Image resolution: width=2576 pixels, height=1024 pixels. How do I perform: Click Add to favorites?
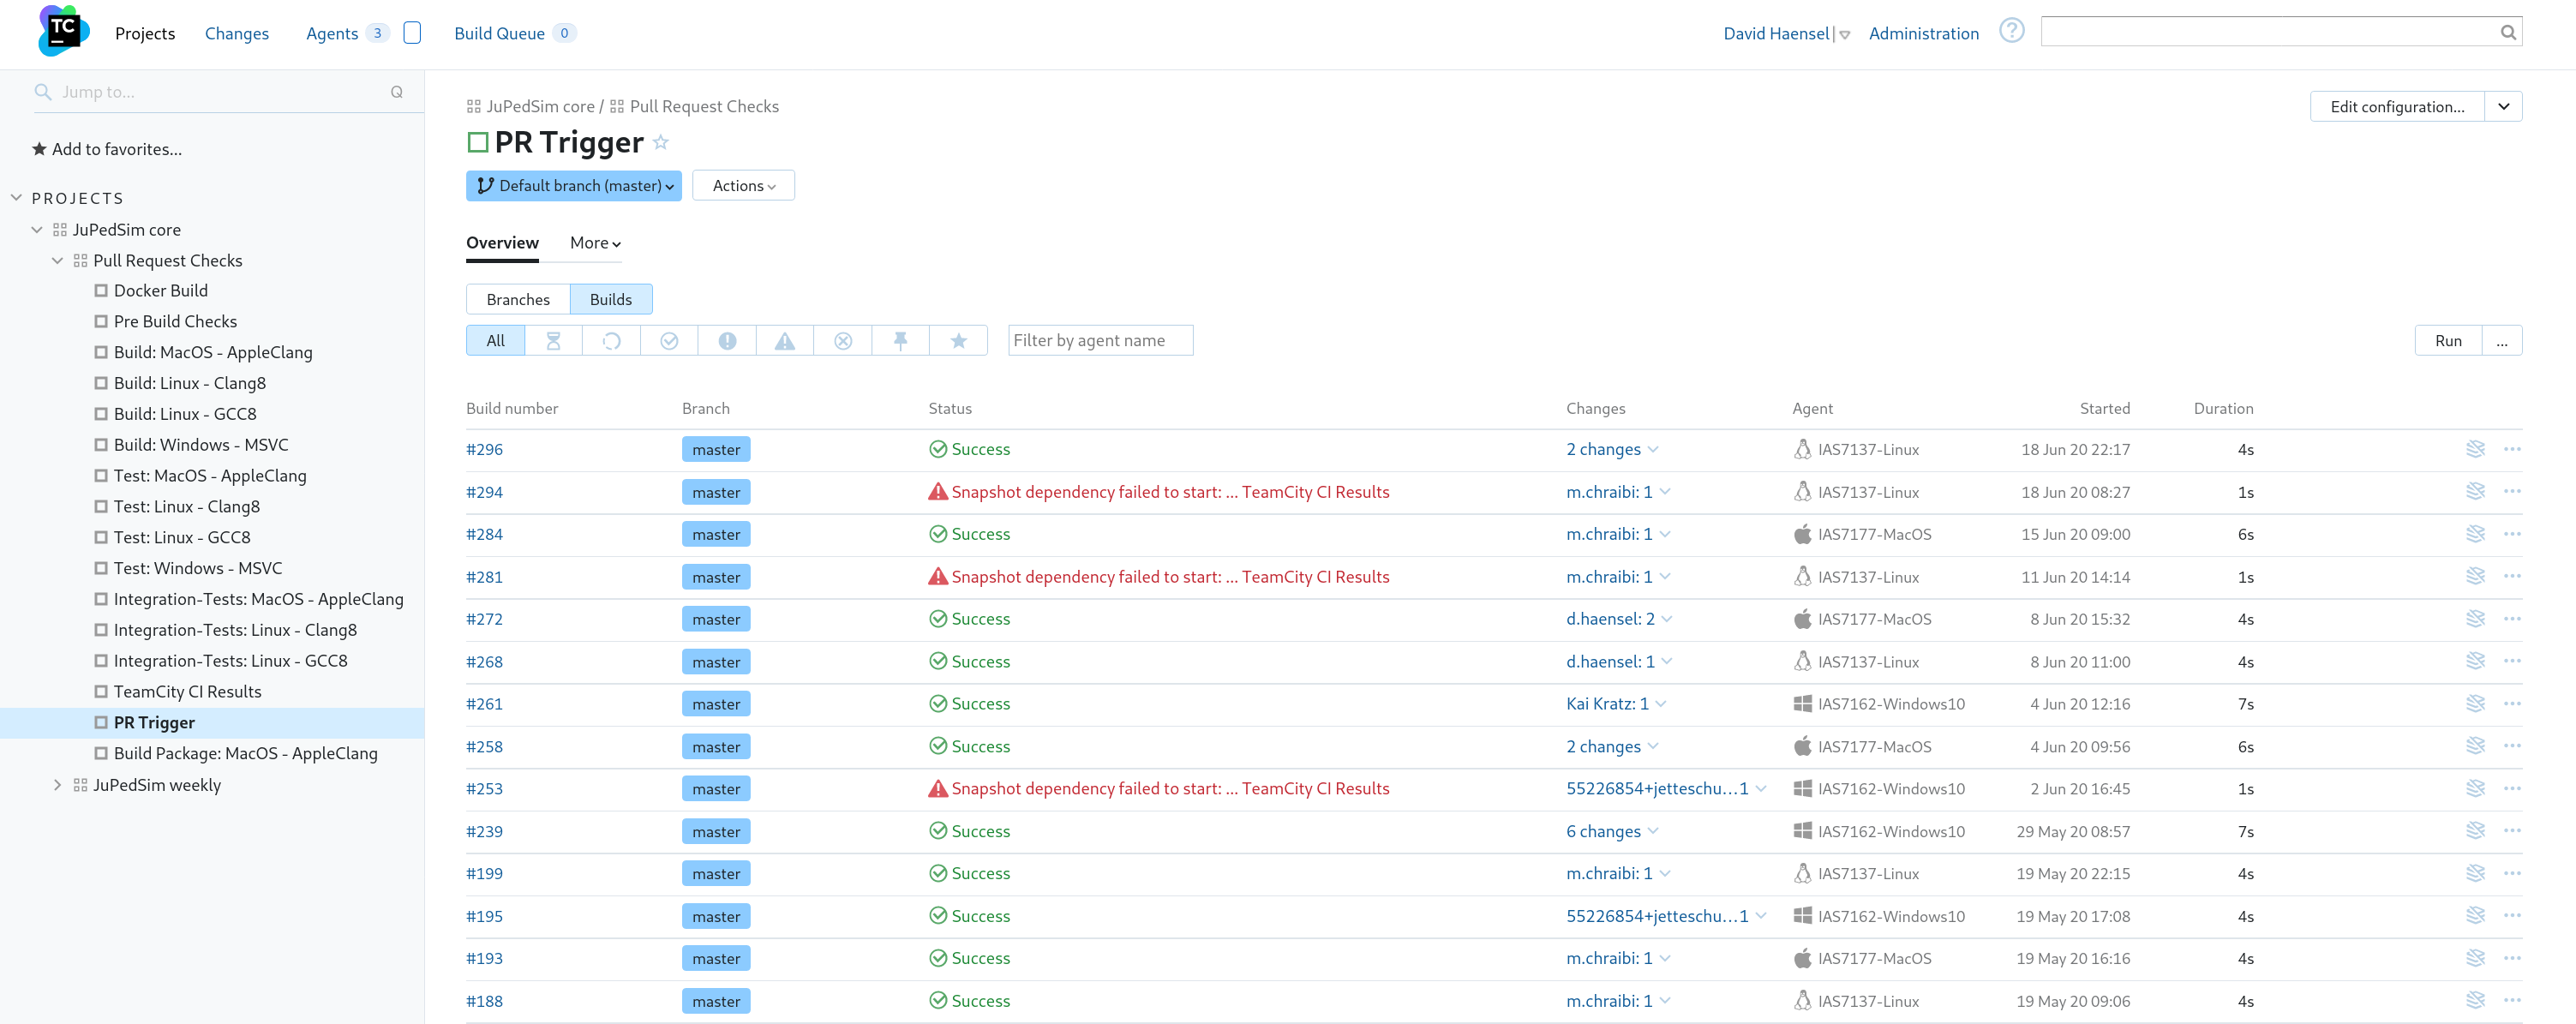107,149
